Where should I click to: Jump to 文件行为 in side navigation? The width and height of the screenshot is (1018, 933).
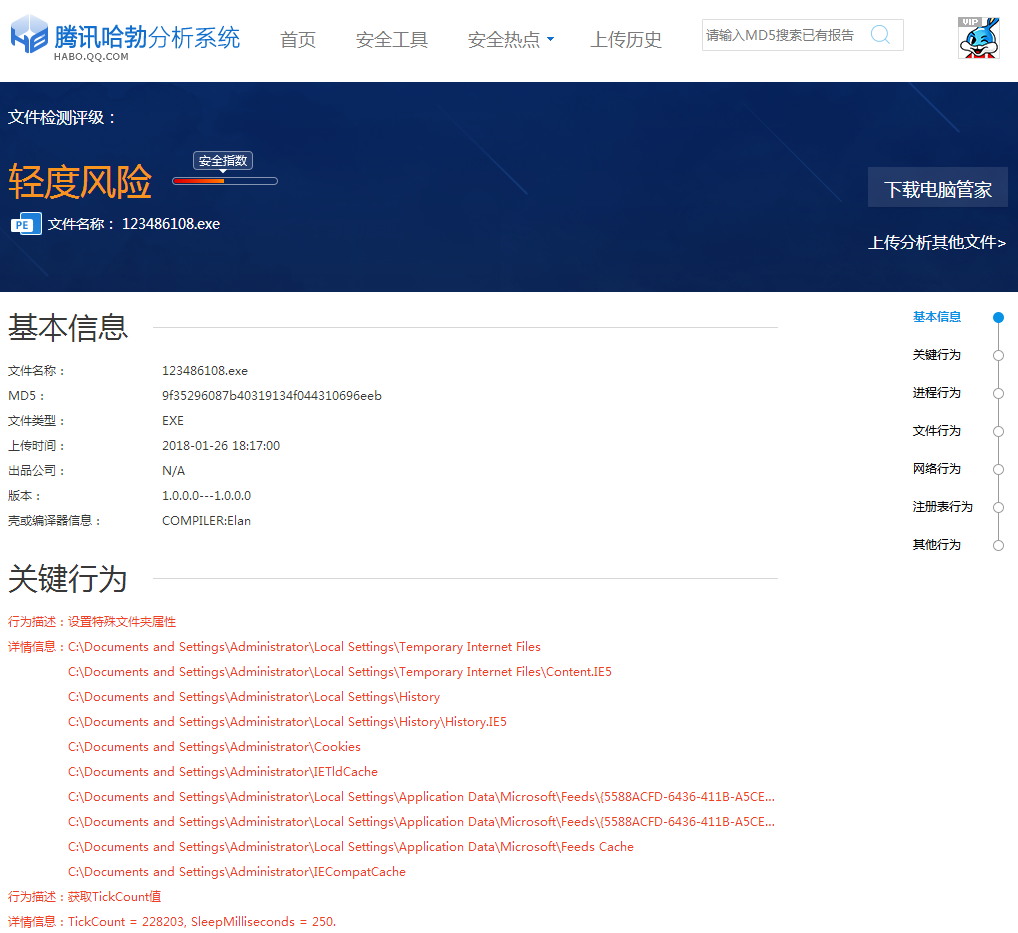coord(936,430)
